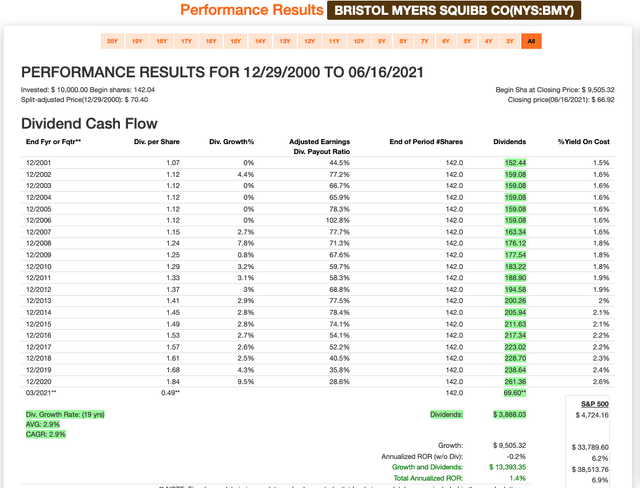Select the 13Y period tab
Screen dimensions: 640x488
click(285, 41)
